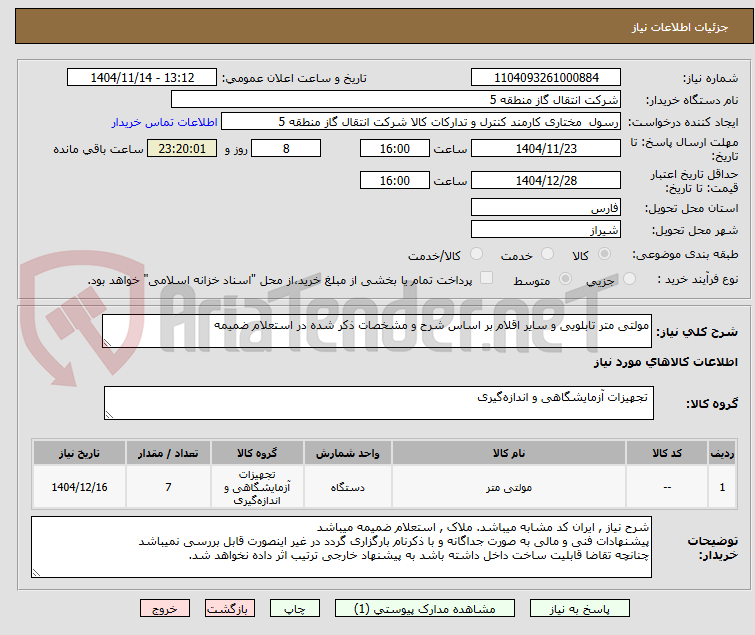Click the city field شیراز
The height and width of the screenshot is (635, 755).
click(x=546, y=230)
